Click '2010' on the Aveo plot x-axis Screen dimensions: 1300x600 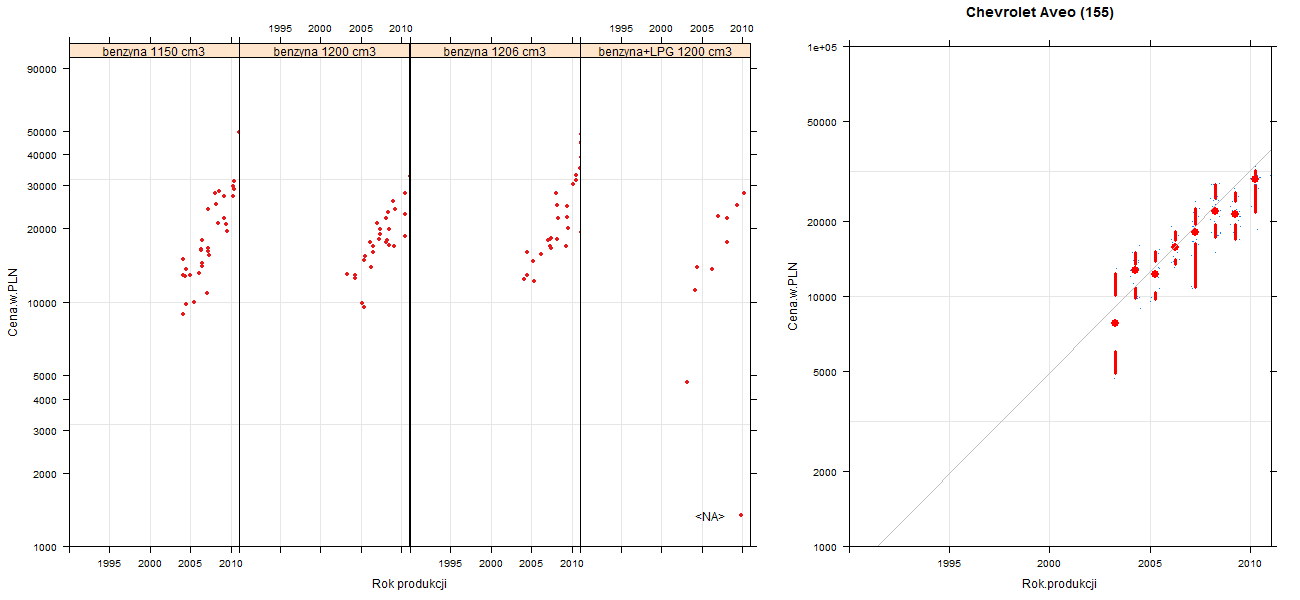click(x=1250, y=564)
